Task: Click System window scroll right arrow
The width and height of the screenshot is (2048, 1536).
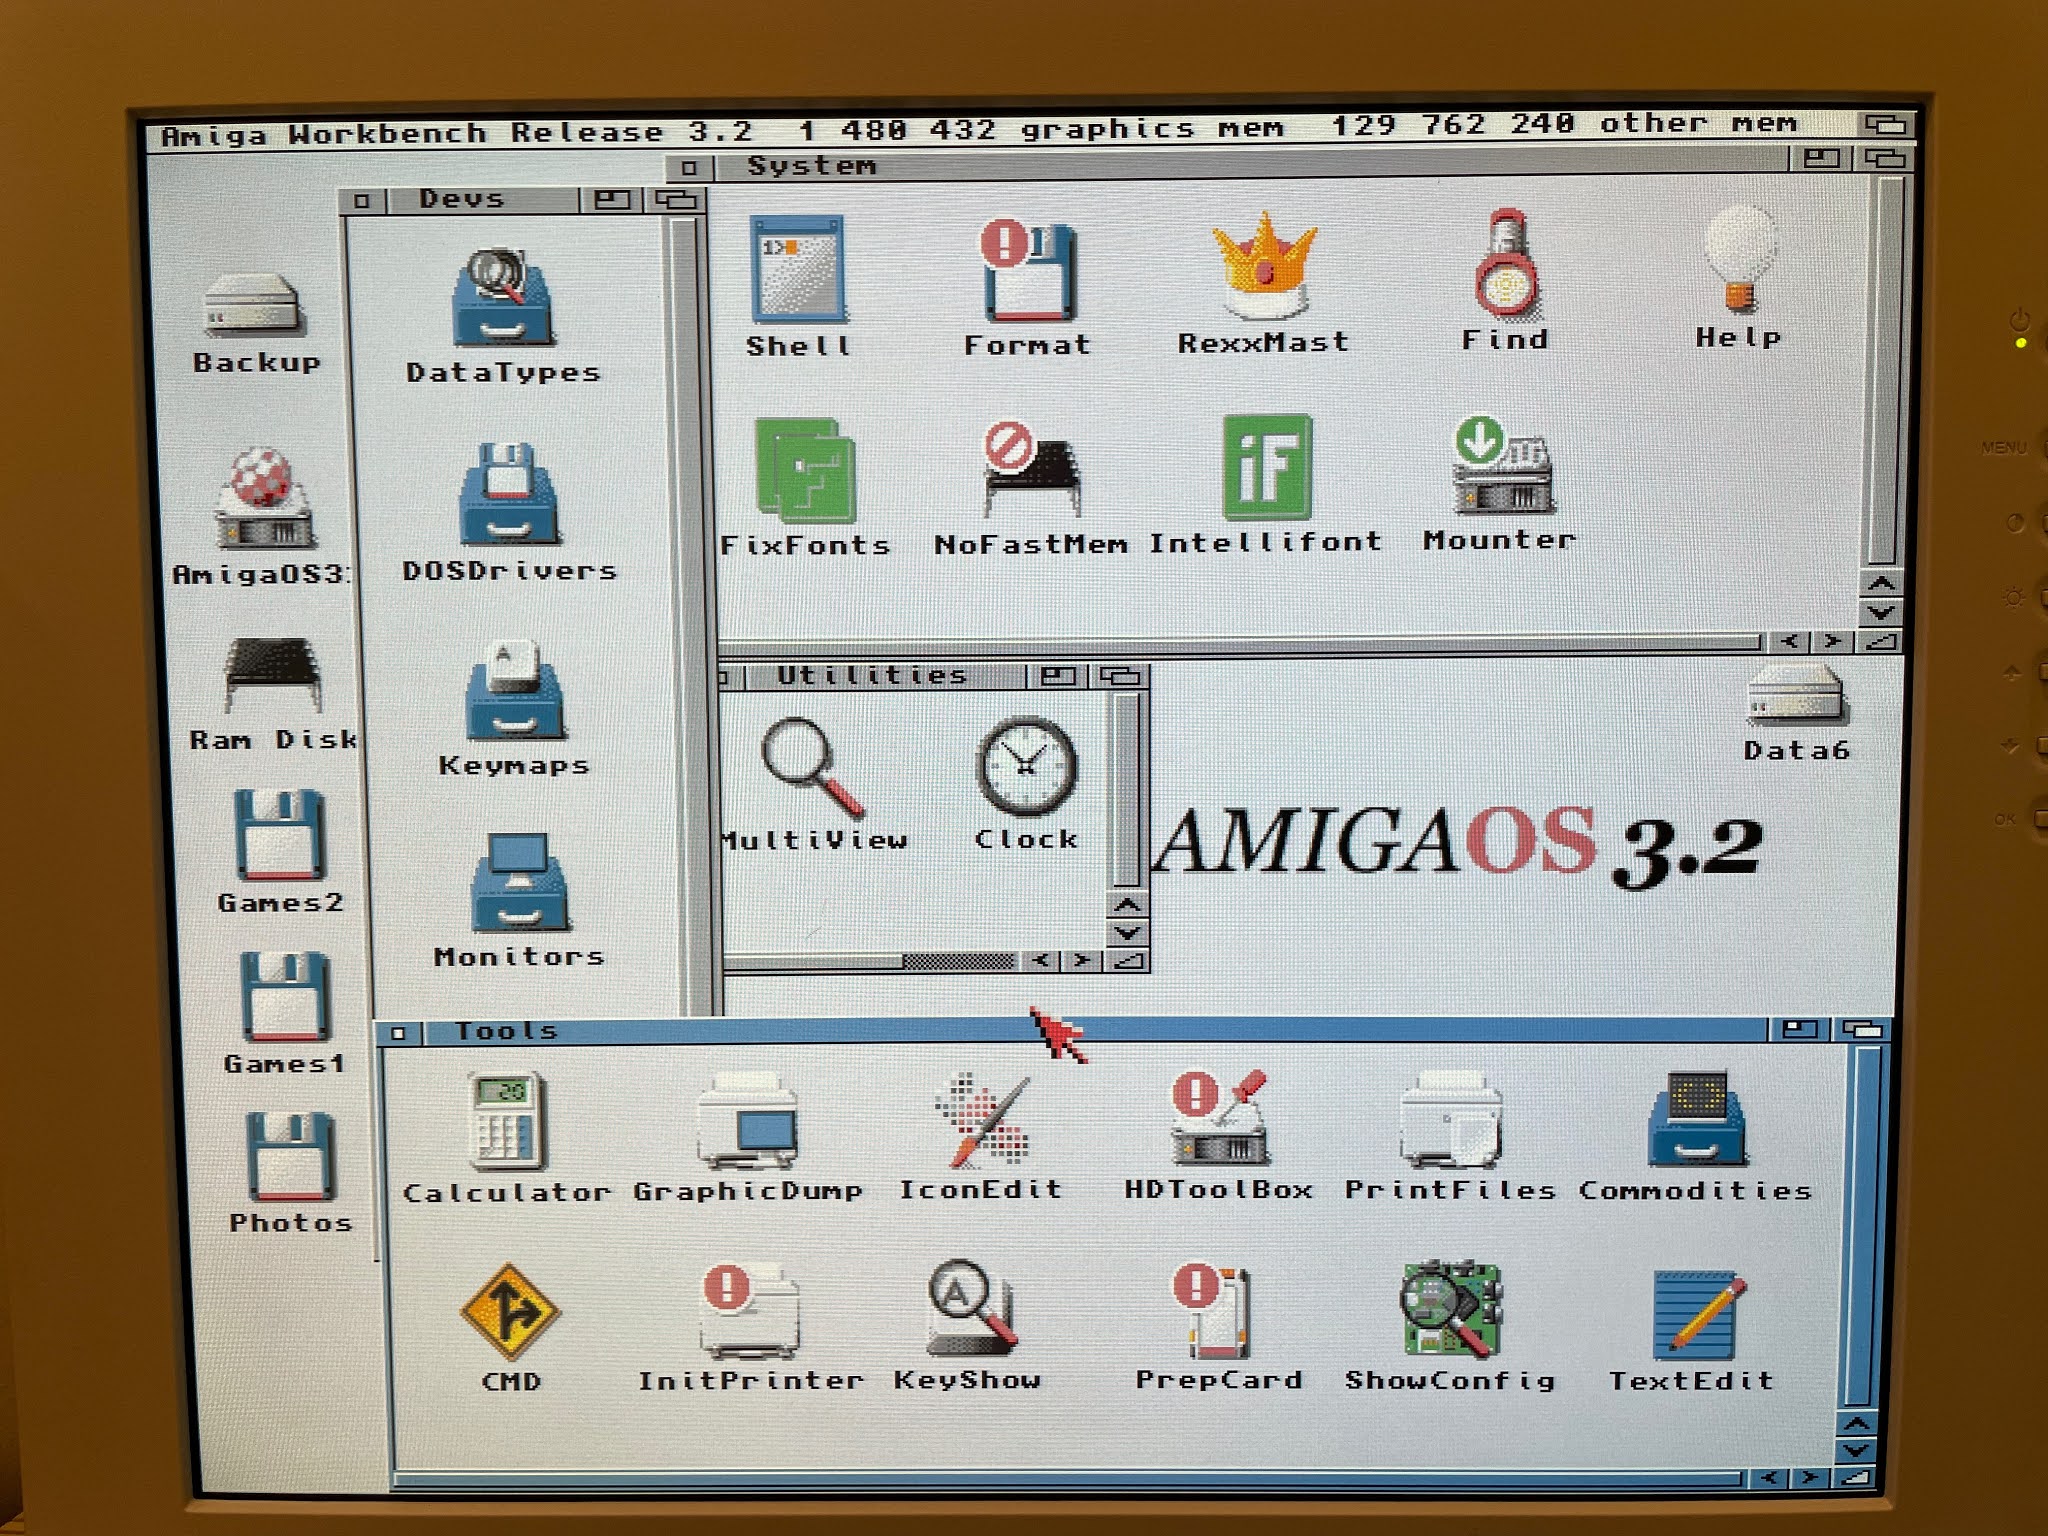Action: point(1832,642)
